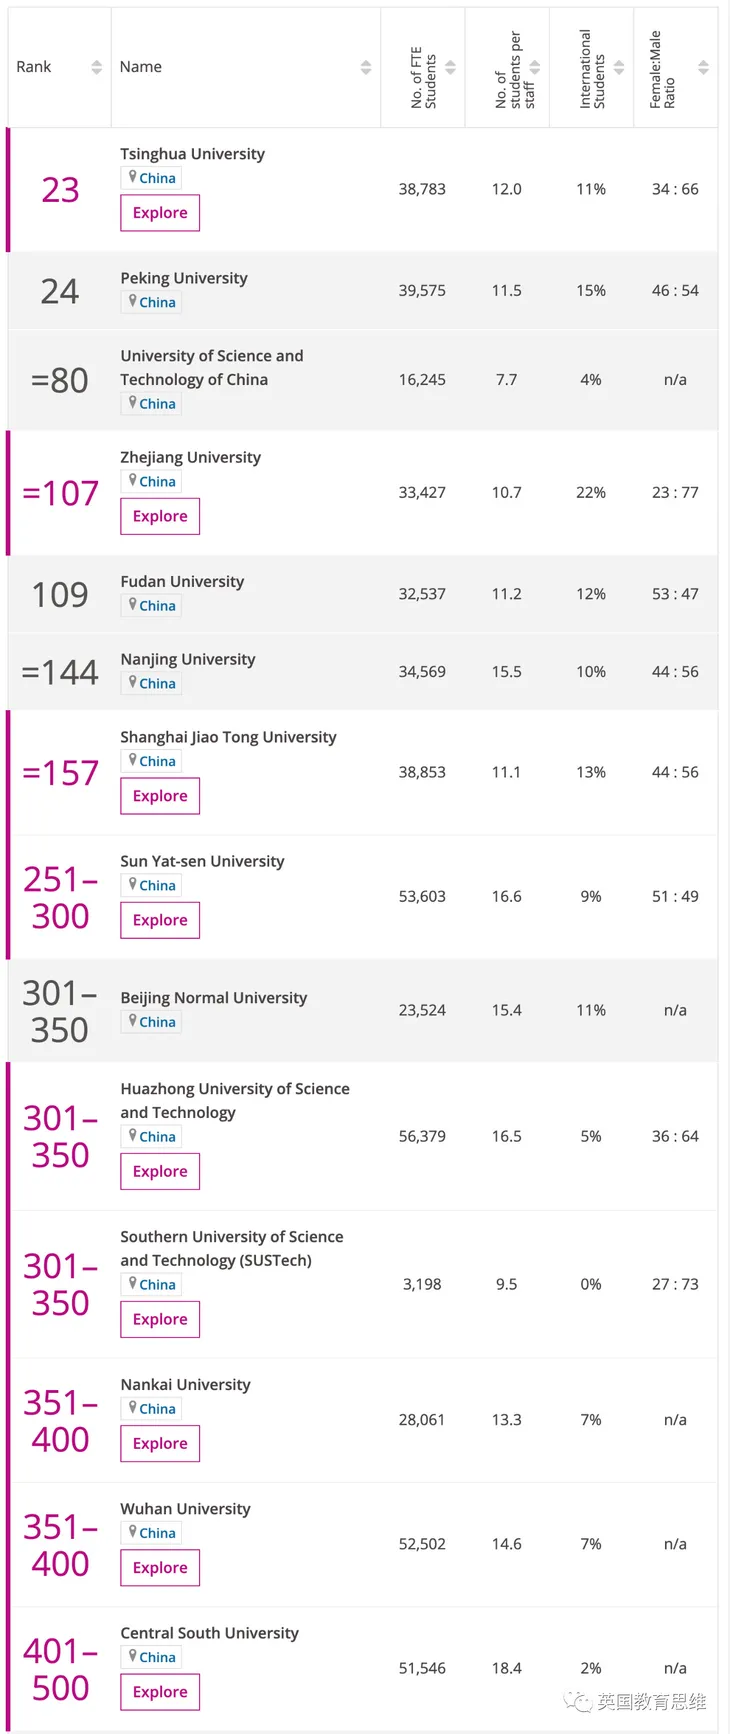730x1734 pixels.
Task: Click the Explore button under Tsinghua University
Action: point(159,213)
